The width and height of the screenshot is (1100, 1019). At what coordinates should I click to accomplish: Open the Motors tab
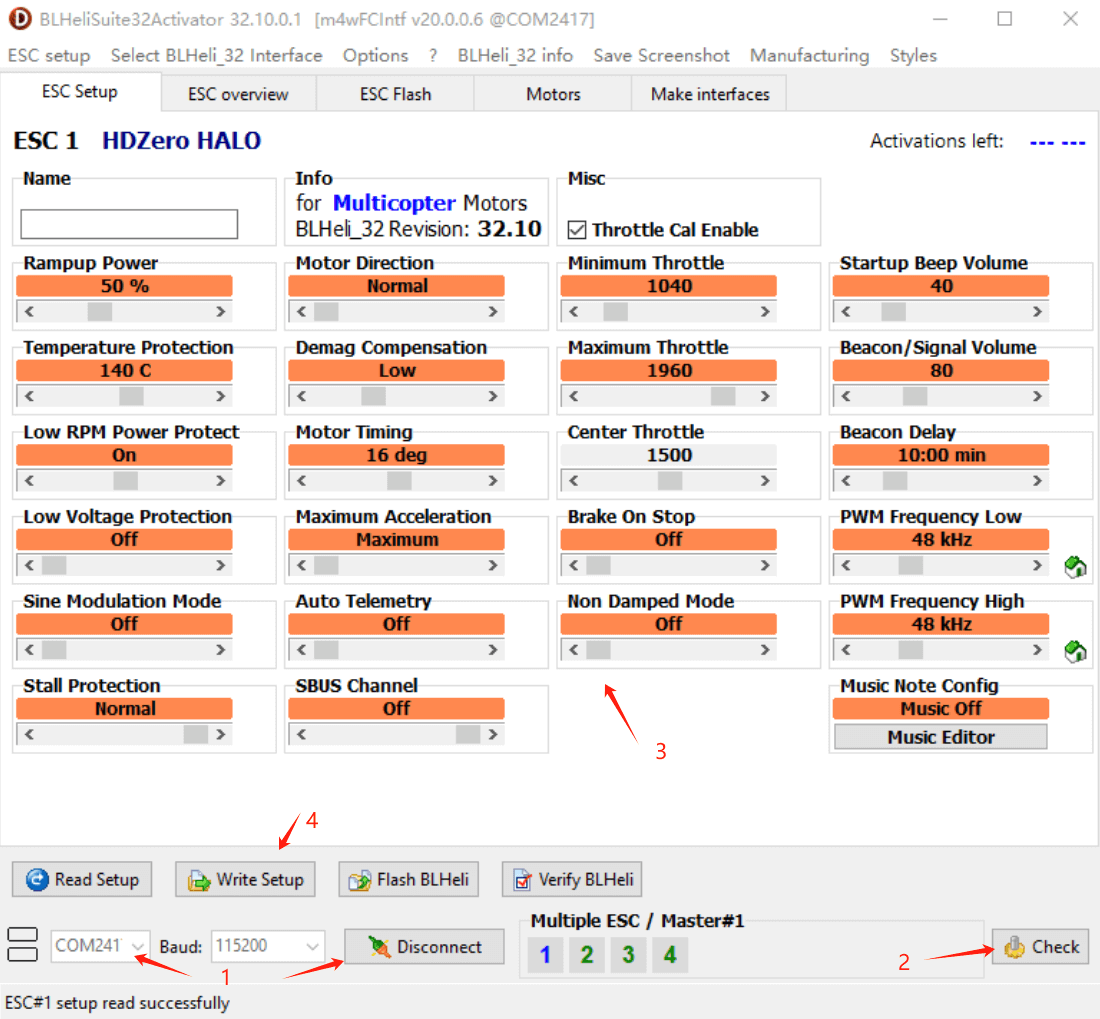click(x=553, y=94)
